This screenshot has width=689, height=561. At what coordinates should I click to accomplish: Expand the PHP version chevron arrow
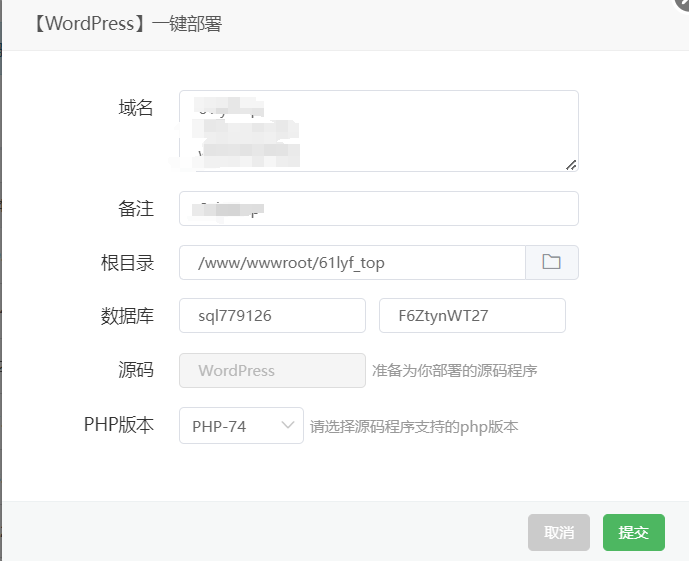[x=288, y=425]
